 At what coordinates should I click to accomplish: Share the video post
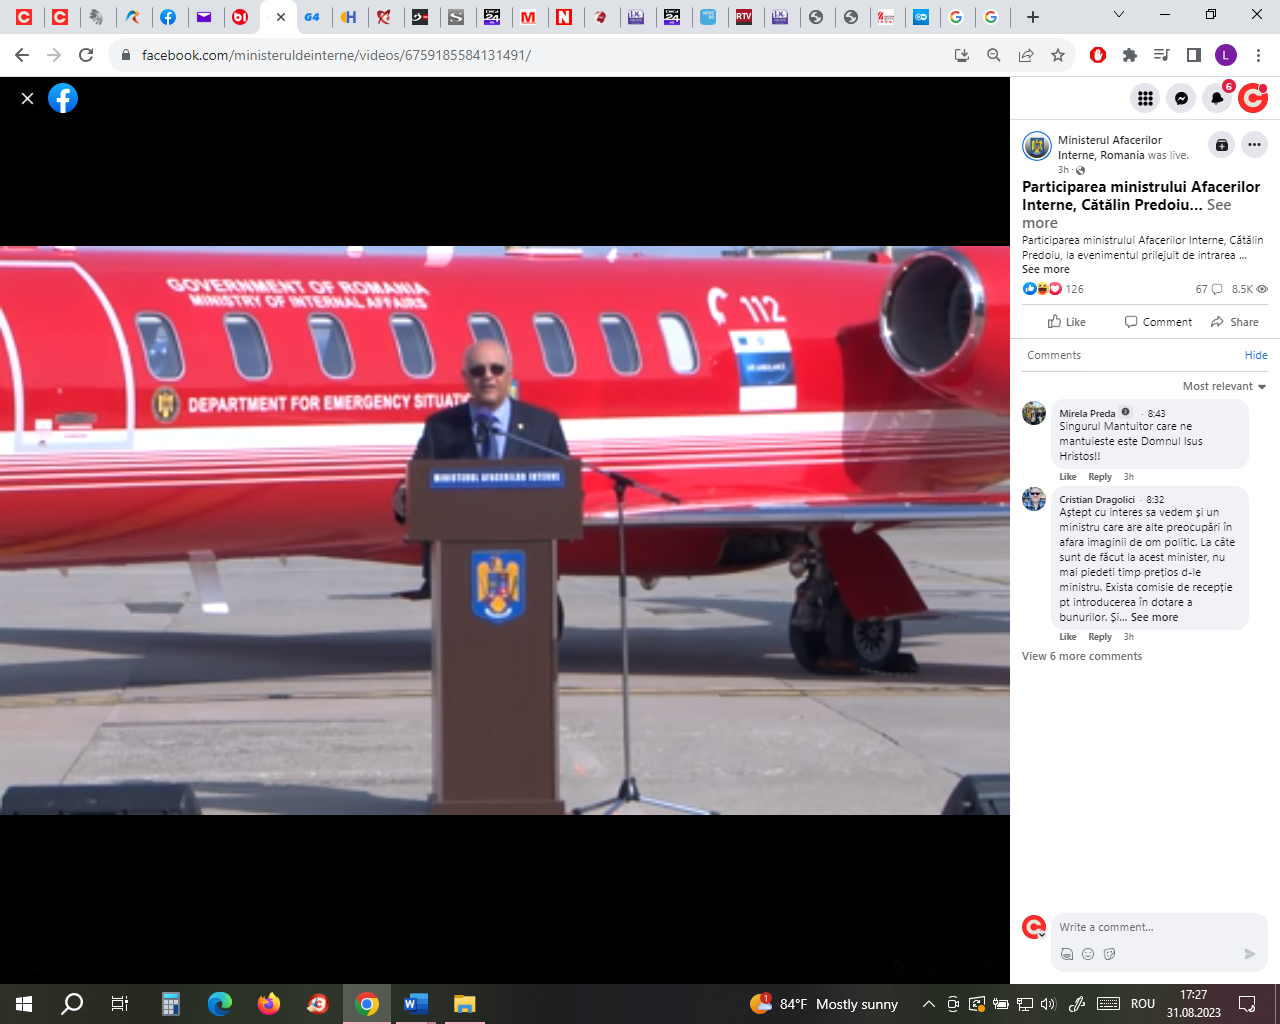(1234, 322)
